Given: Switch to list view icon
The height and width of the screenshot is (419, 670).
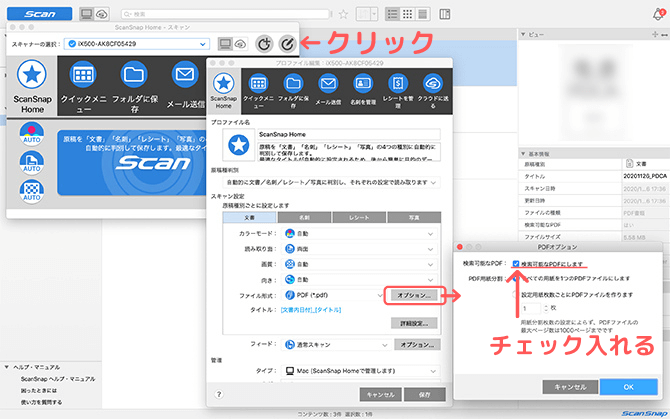Looking at the screenshot, I should [x=392, y=14].
